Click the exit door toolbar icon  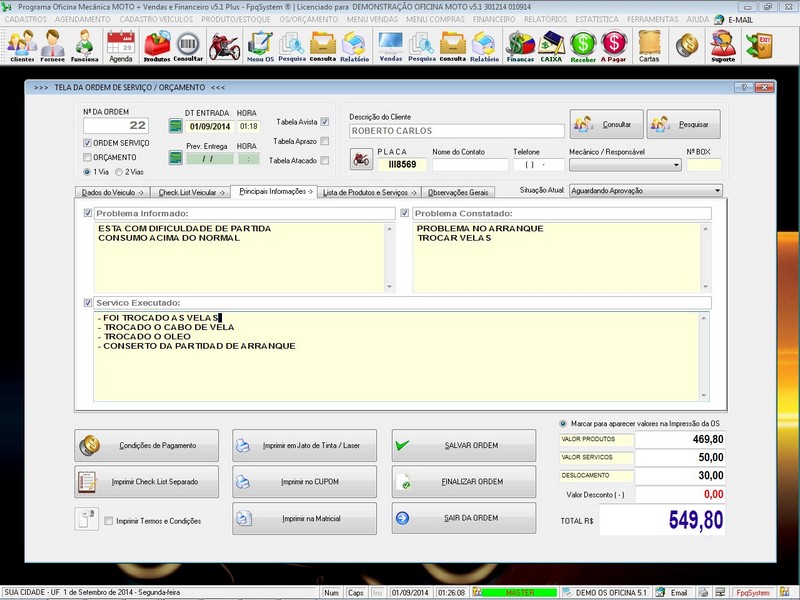759,45
